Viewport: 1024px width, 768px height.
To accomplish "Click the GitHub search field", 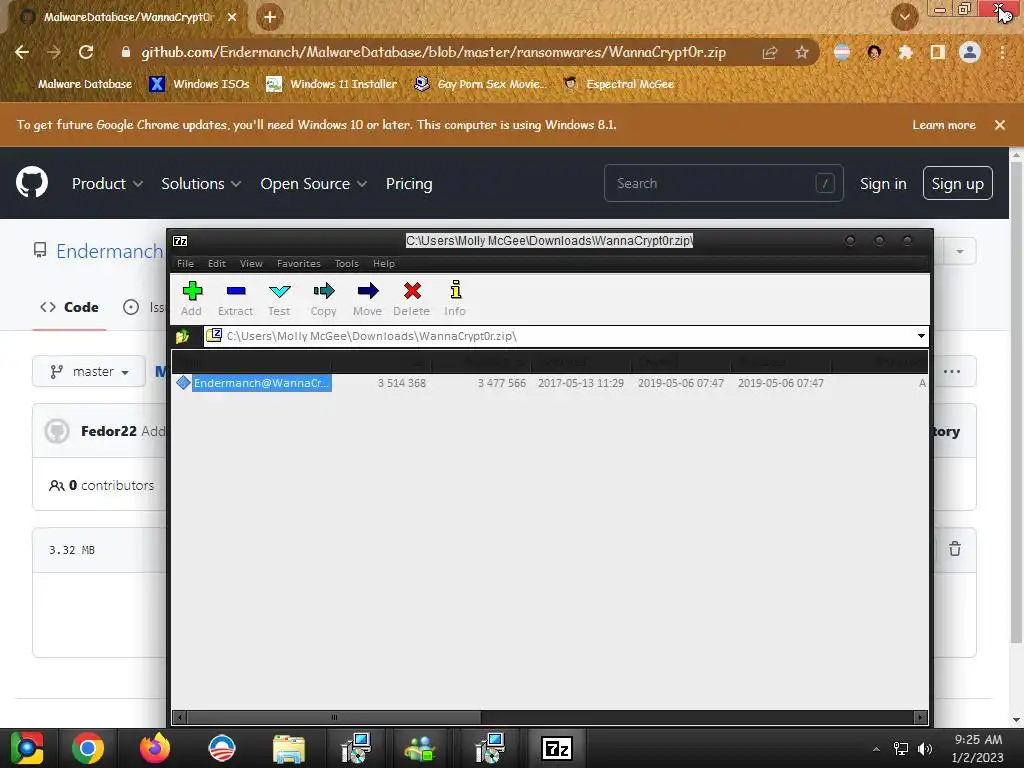I will click(x=724, y=184).
